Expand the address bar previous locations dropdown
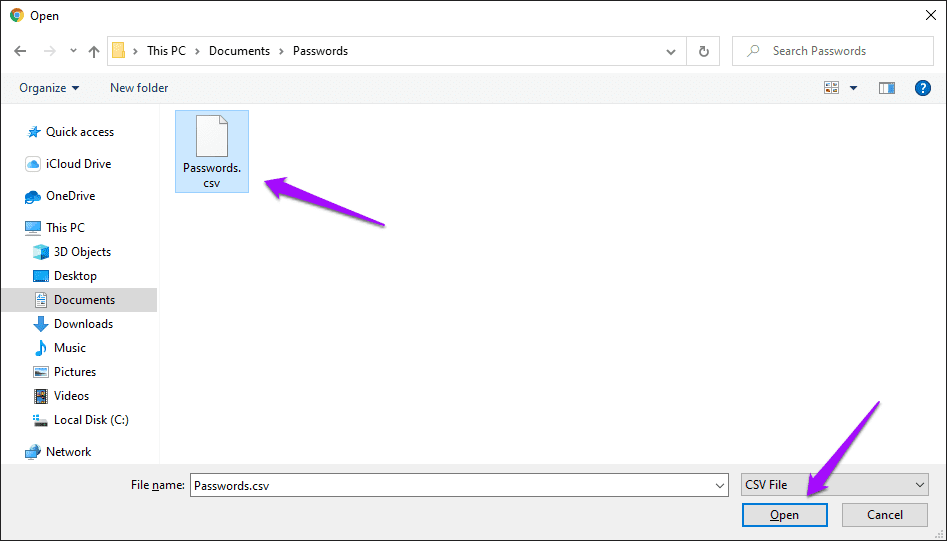 (x=671, y=51)
